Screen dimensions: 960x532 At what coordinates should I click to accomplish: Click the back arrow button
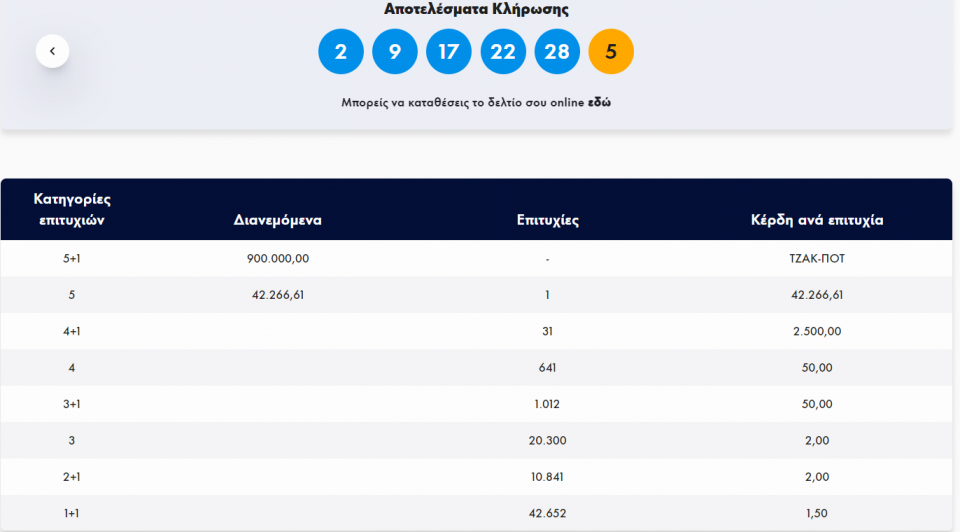pyautogui.click(x=52, y=51)
